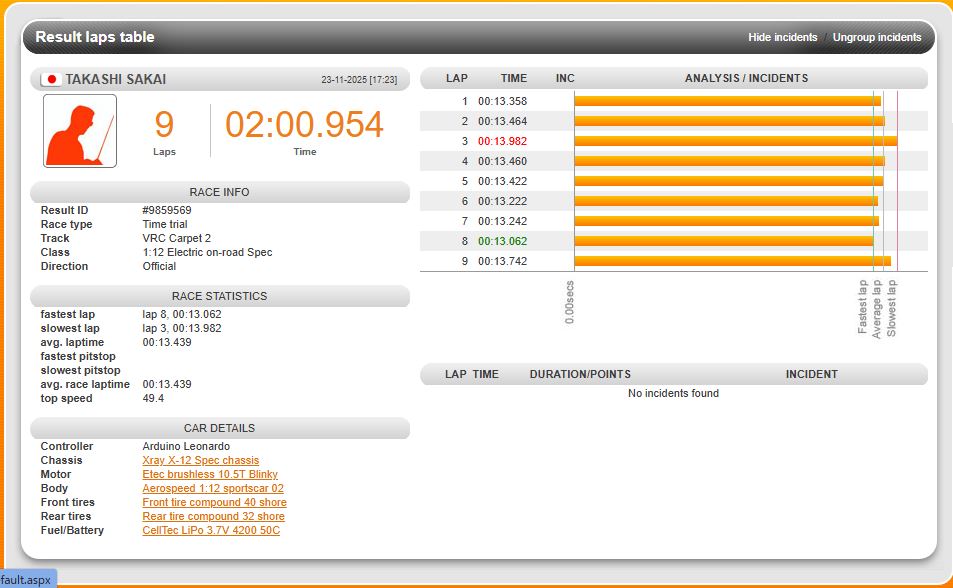Click the ANALYSIS / INCIDENTS column header
The image size is (953, 588).
[746, 78]
